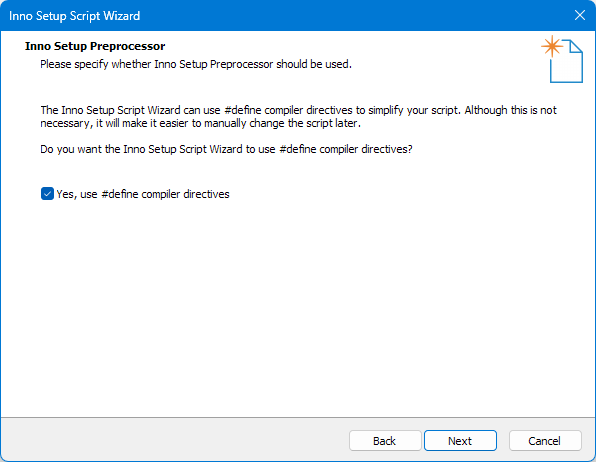Go to the next wizard page
The width and height of the screenshot is (596, 462).
[x=460, y=441]
